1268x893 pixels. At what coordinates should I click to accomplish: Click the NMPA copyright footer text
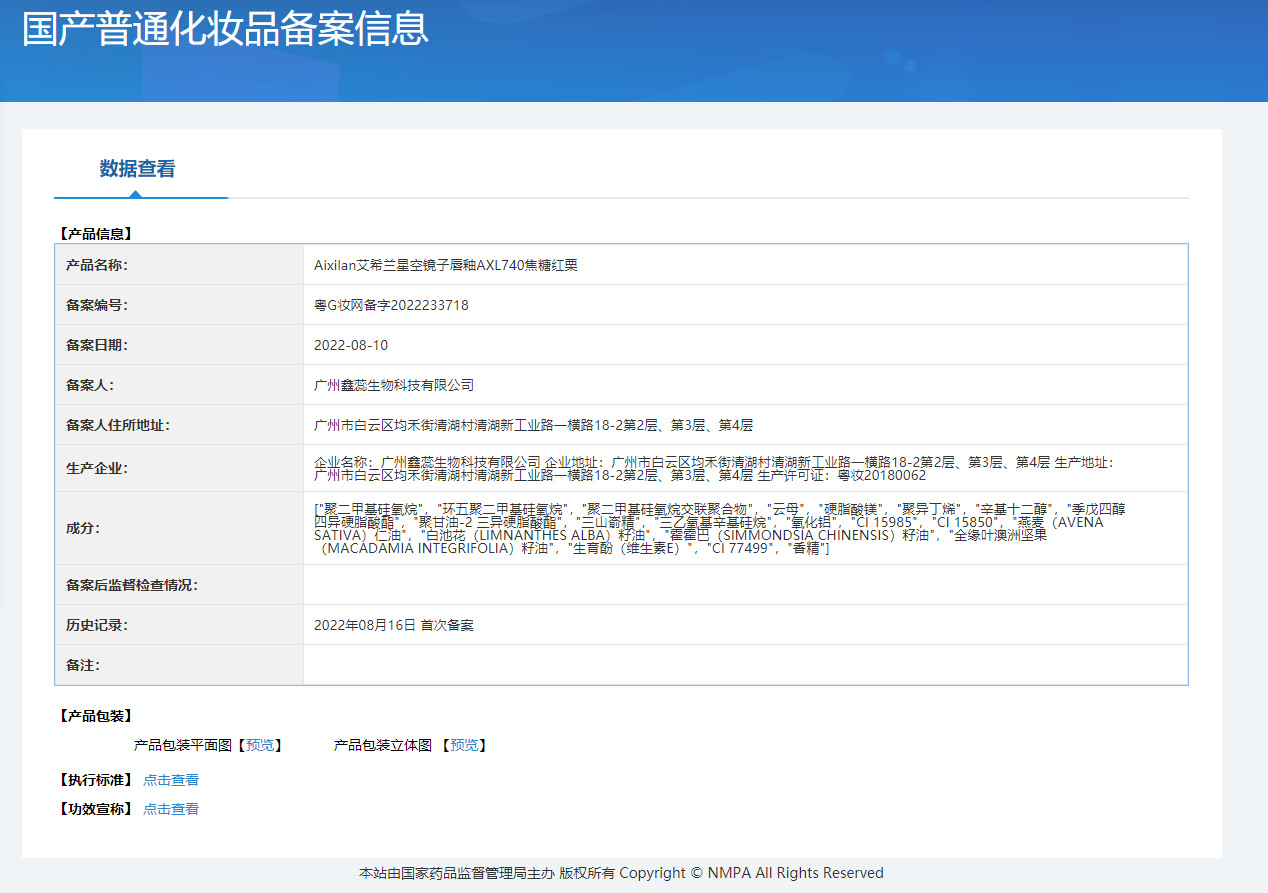point(621,873)
